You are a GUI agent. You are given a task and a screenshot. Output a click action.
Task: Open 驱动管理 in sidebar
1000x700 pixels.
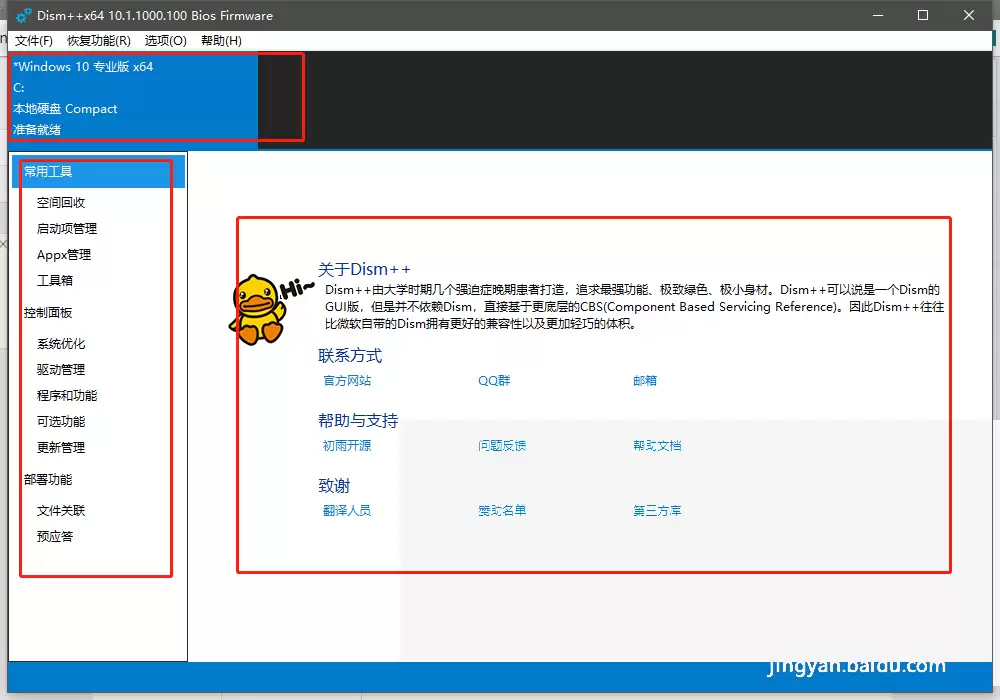tap(61, 370)
